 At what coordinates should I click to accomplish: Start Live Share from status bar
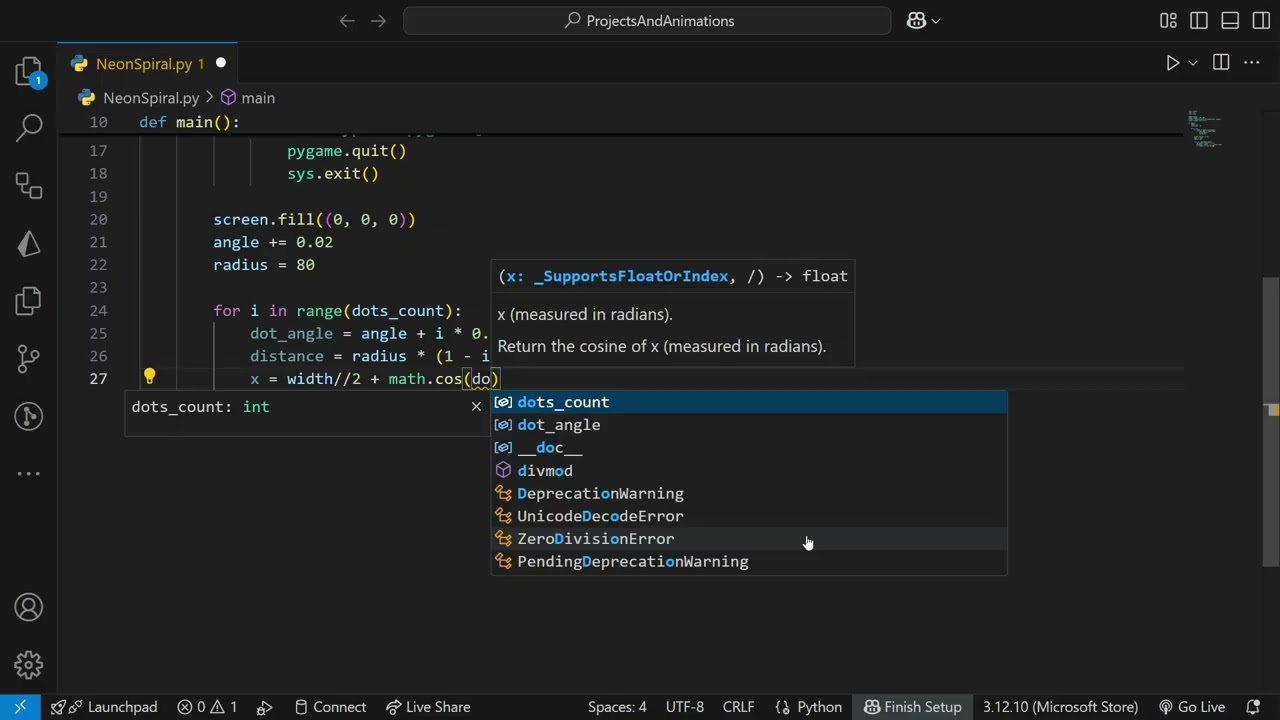[428, 707]
